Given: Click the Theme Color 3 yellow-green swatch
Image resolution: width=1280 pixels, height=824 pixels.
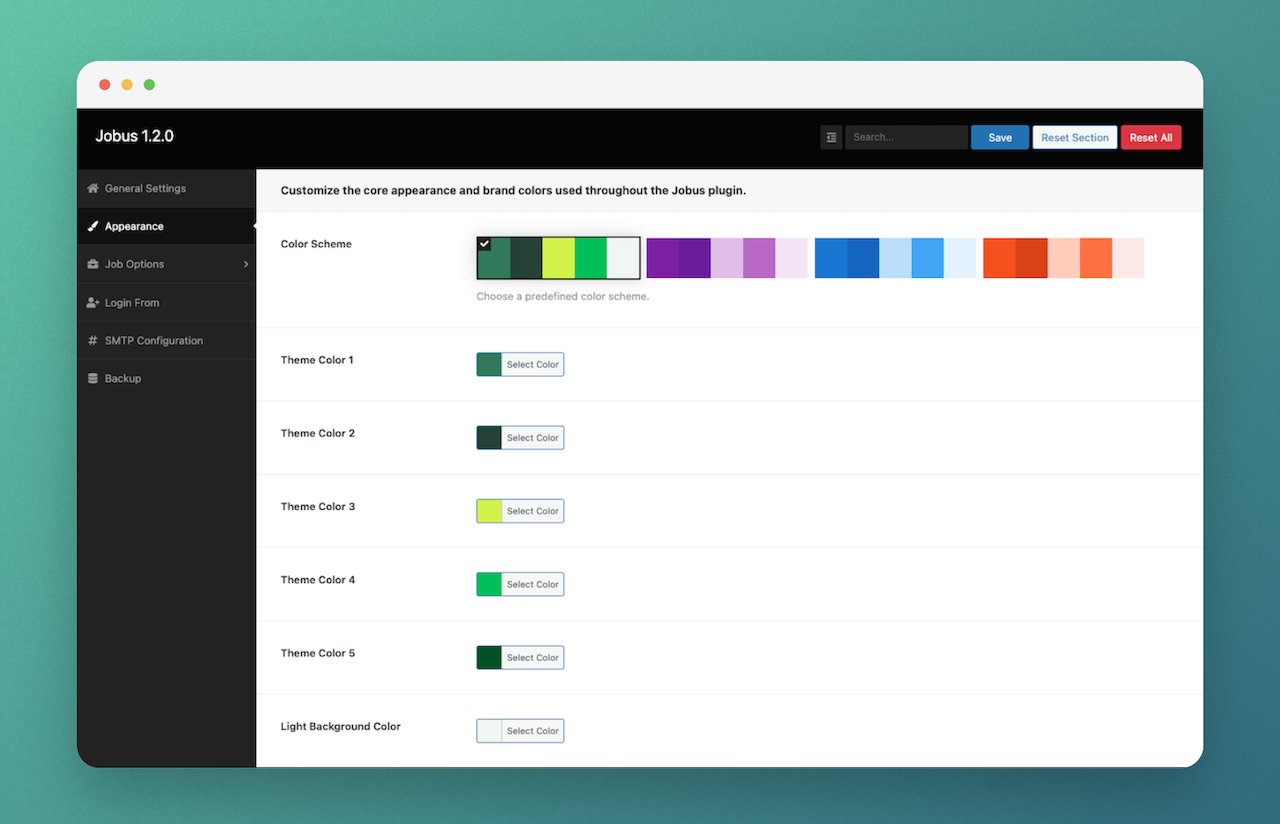Looking at the screenshot, I should tap(487, 510).
